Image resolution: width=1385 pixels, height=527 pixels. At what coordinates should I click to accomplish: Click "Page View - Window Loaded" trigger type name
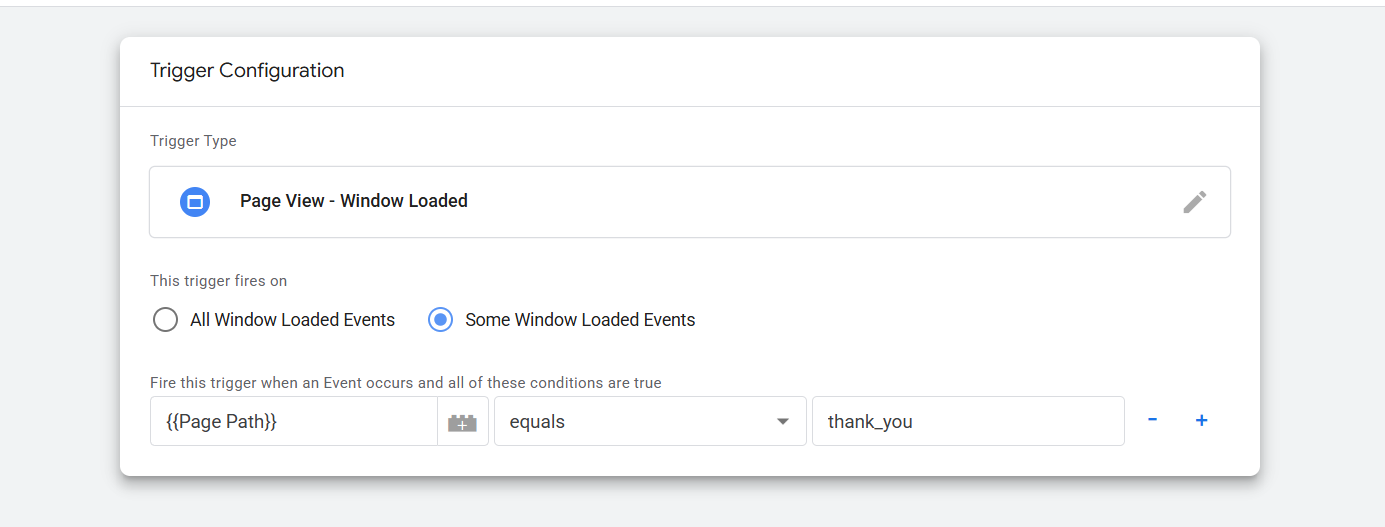tap(353, 201)
